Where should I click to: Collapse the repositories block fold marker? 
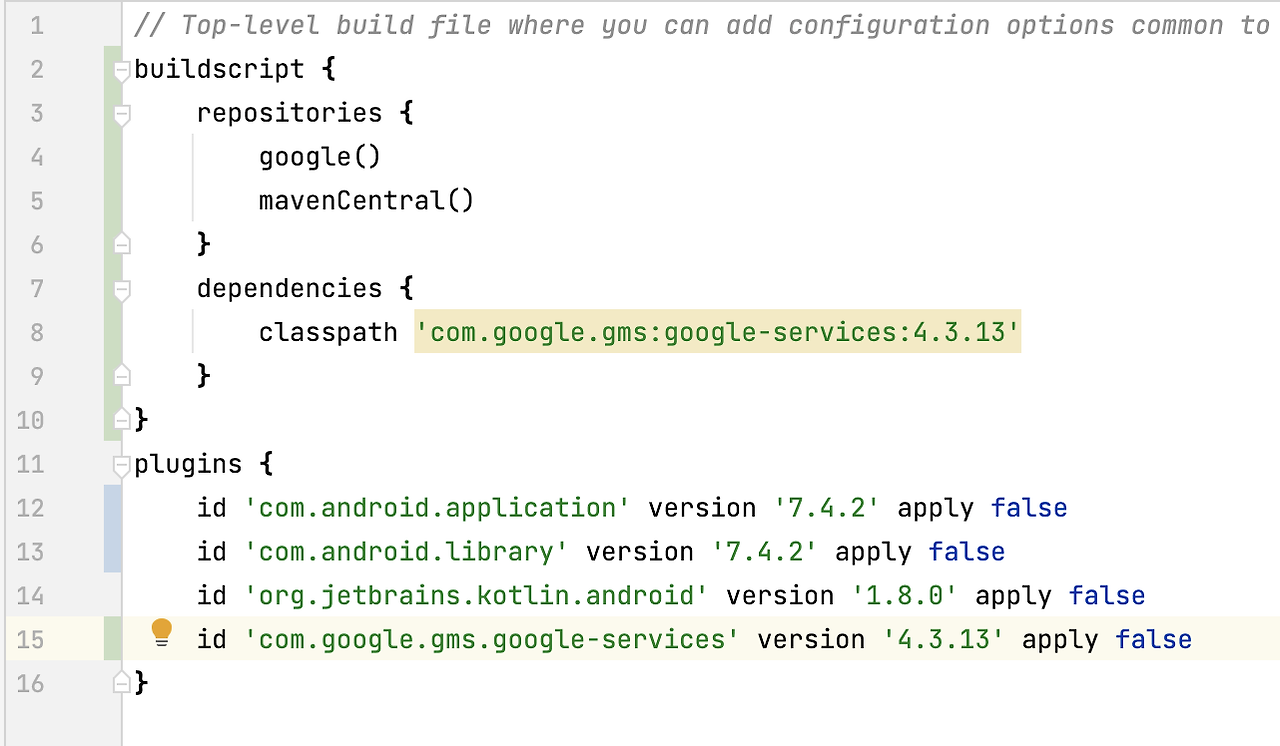click(122, 114)
